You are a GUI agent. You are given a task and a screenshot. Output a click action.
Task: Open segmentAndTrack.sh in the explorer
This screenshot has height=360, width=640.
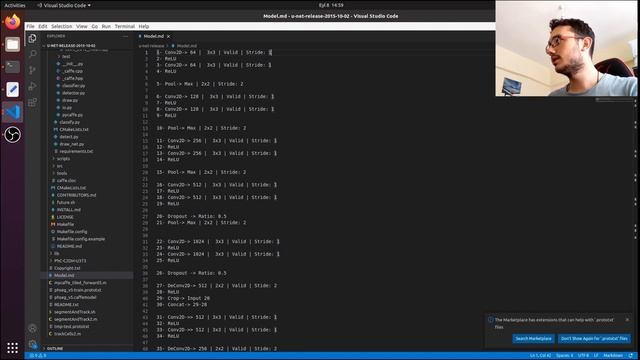pyautogui.click(x=75, y=312)
